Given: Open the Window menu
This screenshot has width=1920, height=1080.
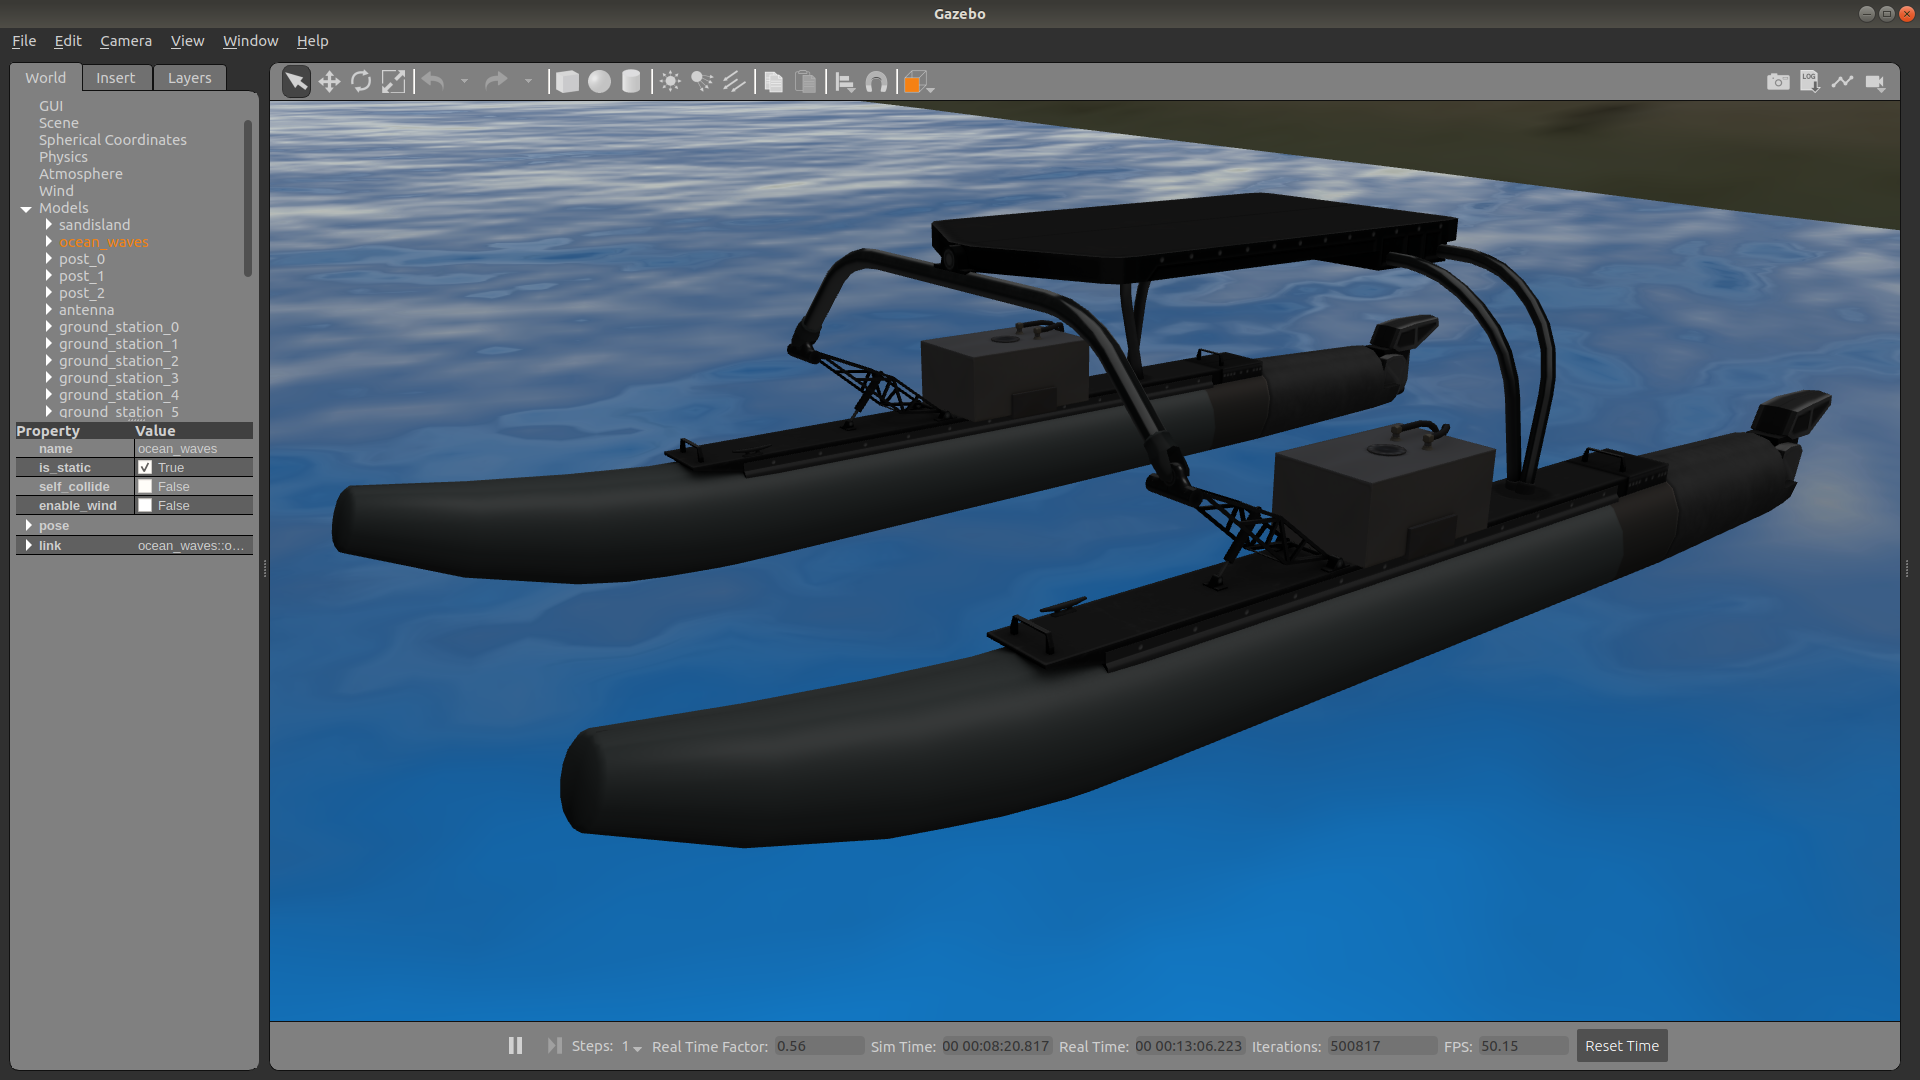Looking at the screenshot, I should [x=250, y=41].
